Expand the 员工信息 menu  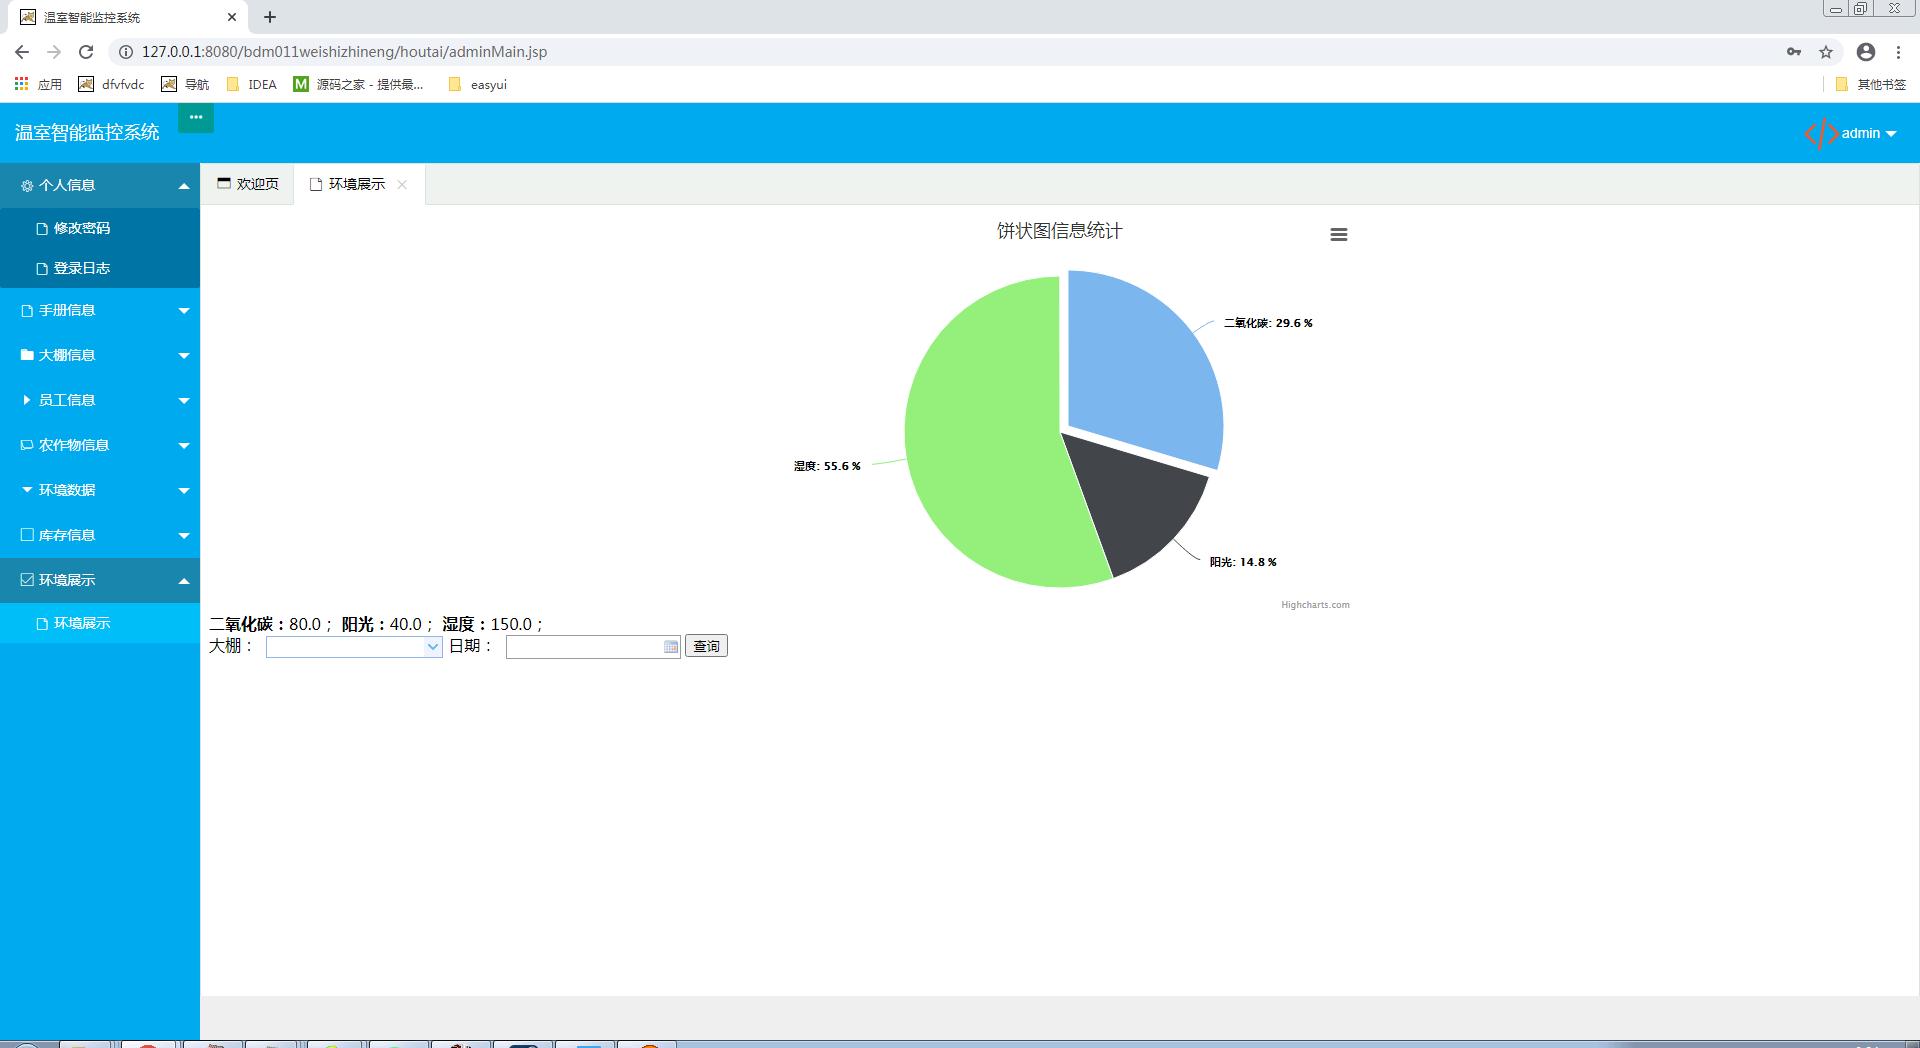100,400
